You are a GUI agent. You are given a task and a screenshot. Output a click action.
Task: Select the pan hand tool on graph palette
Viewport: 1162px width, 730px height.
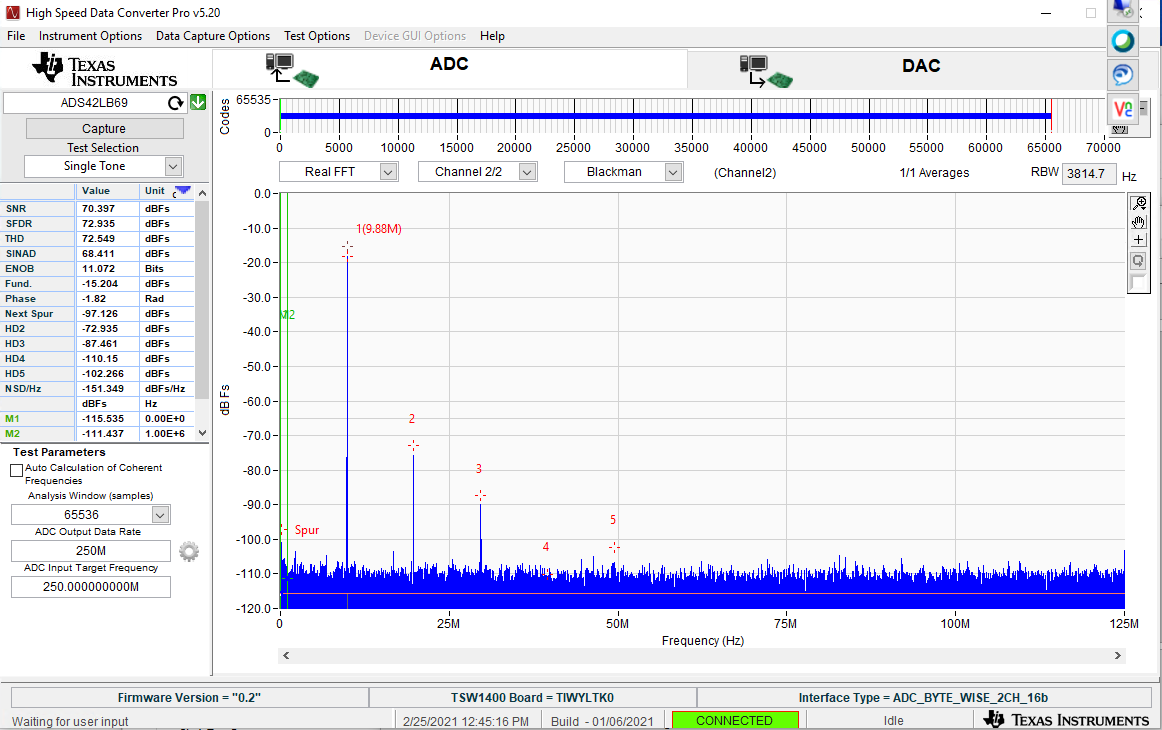[1138, 222]
